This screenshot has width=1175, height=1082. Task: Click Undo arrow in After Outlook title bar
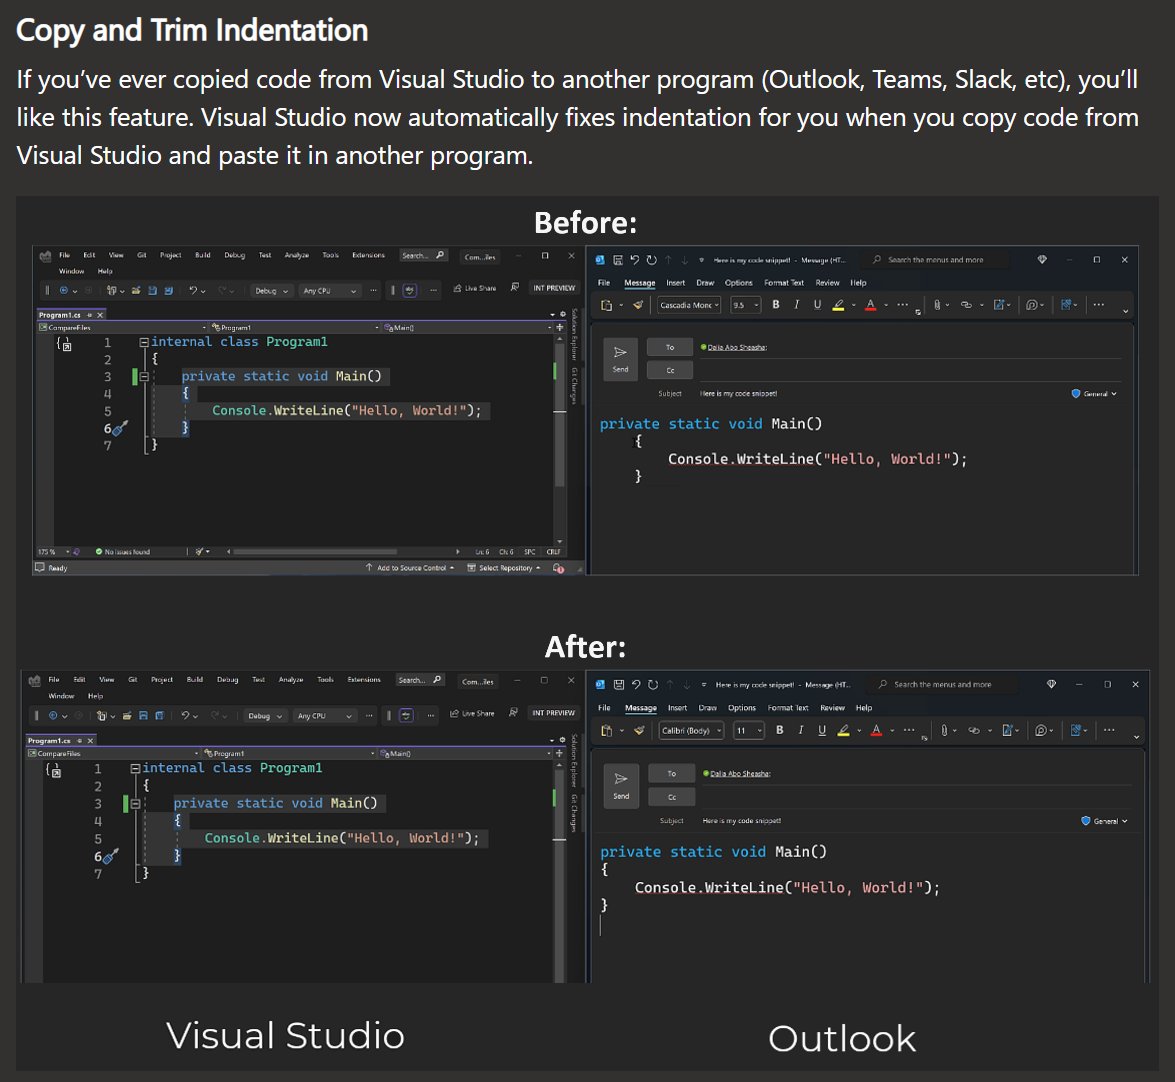(x=636, y=685)
